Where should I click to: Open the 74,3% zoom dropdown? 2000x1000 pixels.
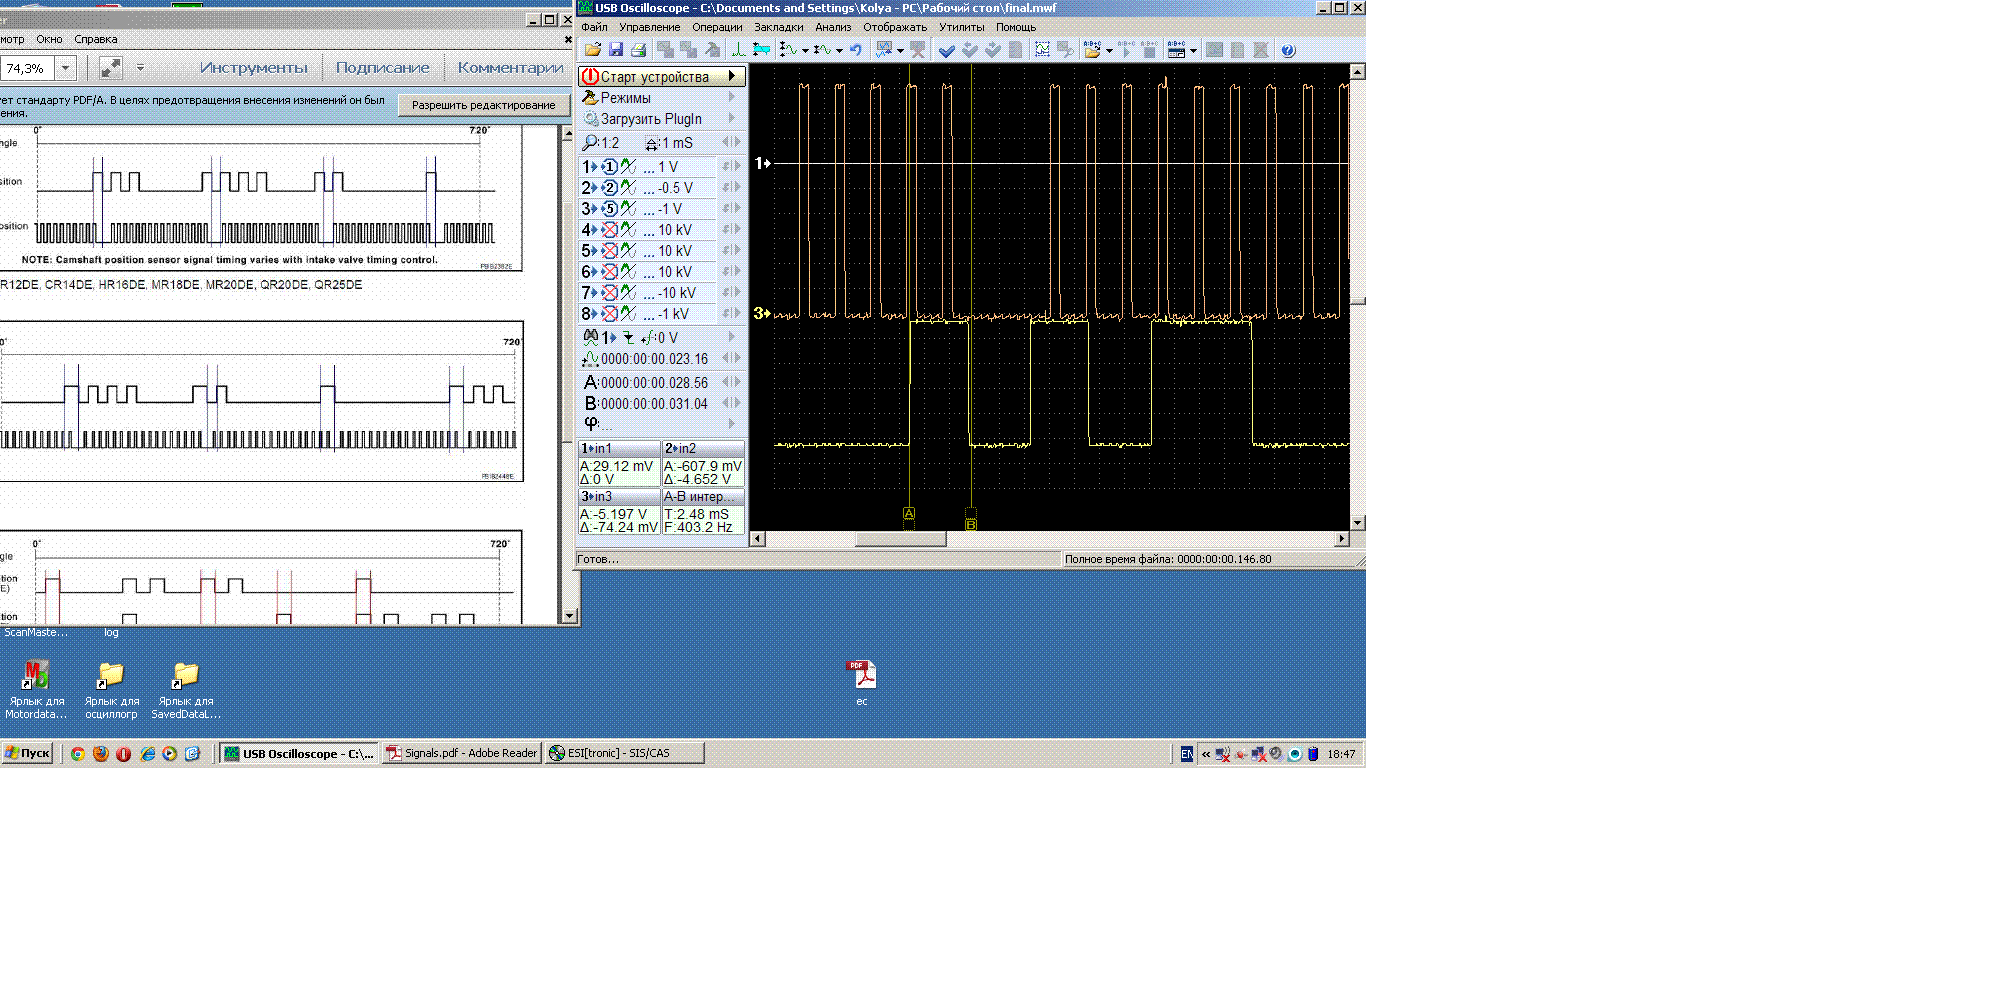pyautogui.click(x=65, y=68)
